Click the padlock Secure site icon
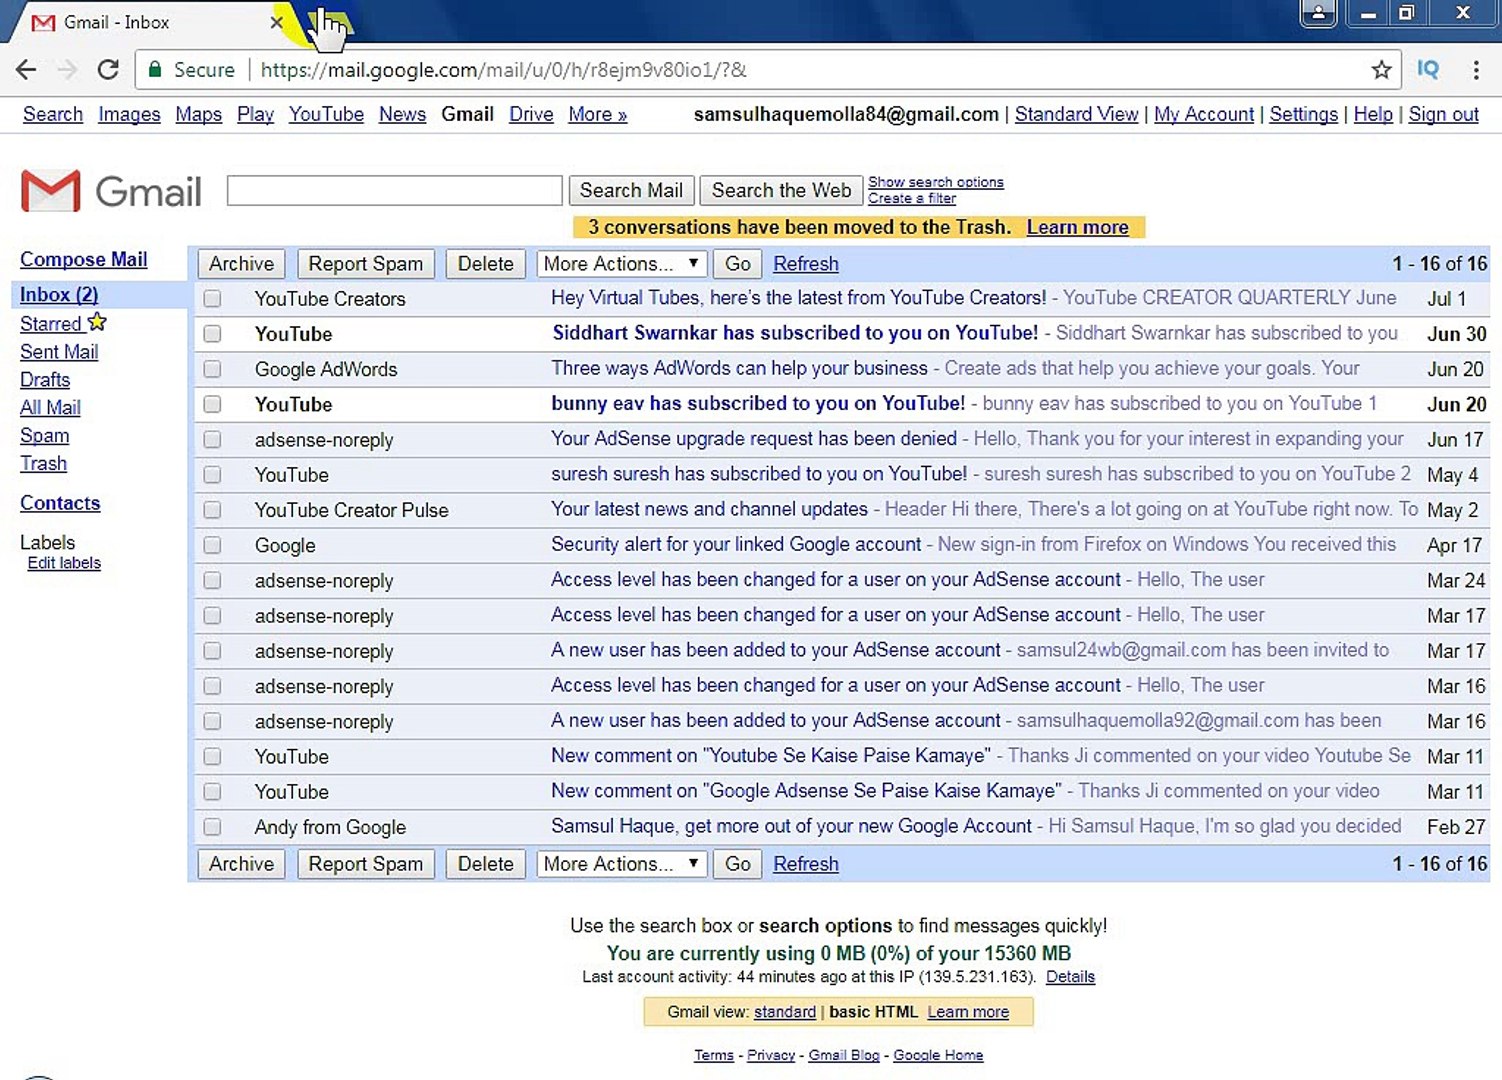Screen dimensions: 1502x1080 [155, 70]
